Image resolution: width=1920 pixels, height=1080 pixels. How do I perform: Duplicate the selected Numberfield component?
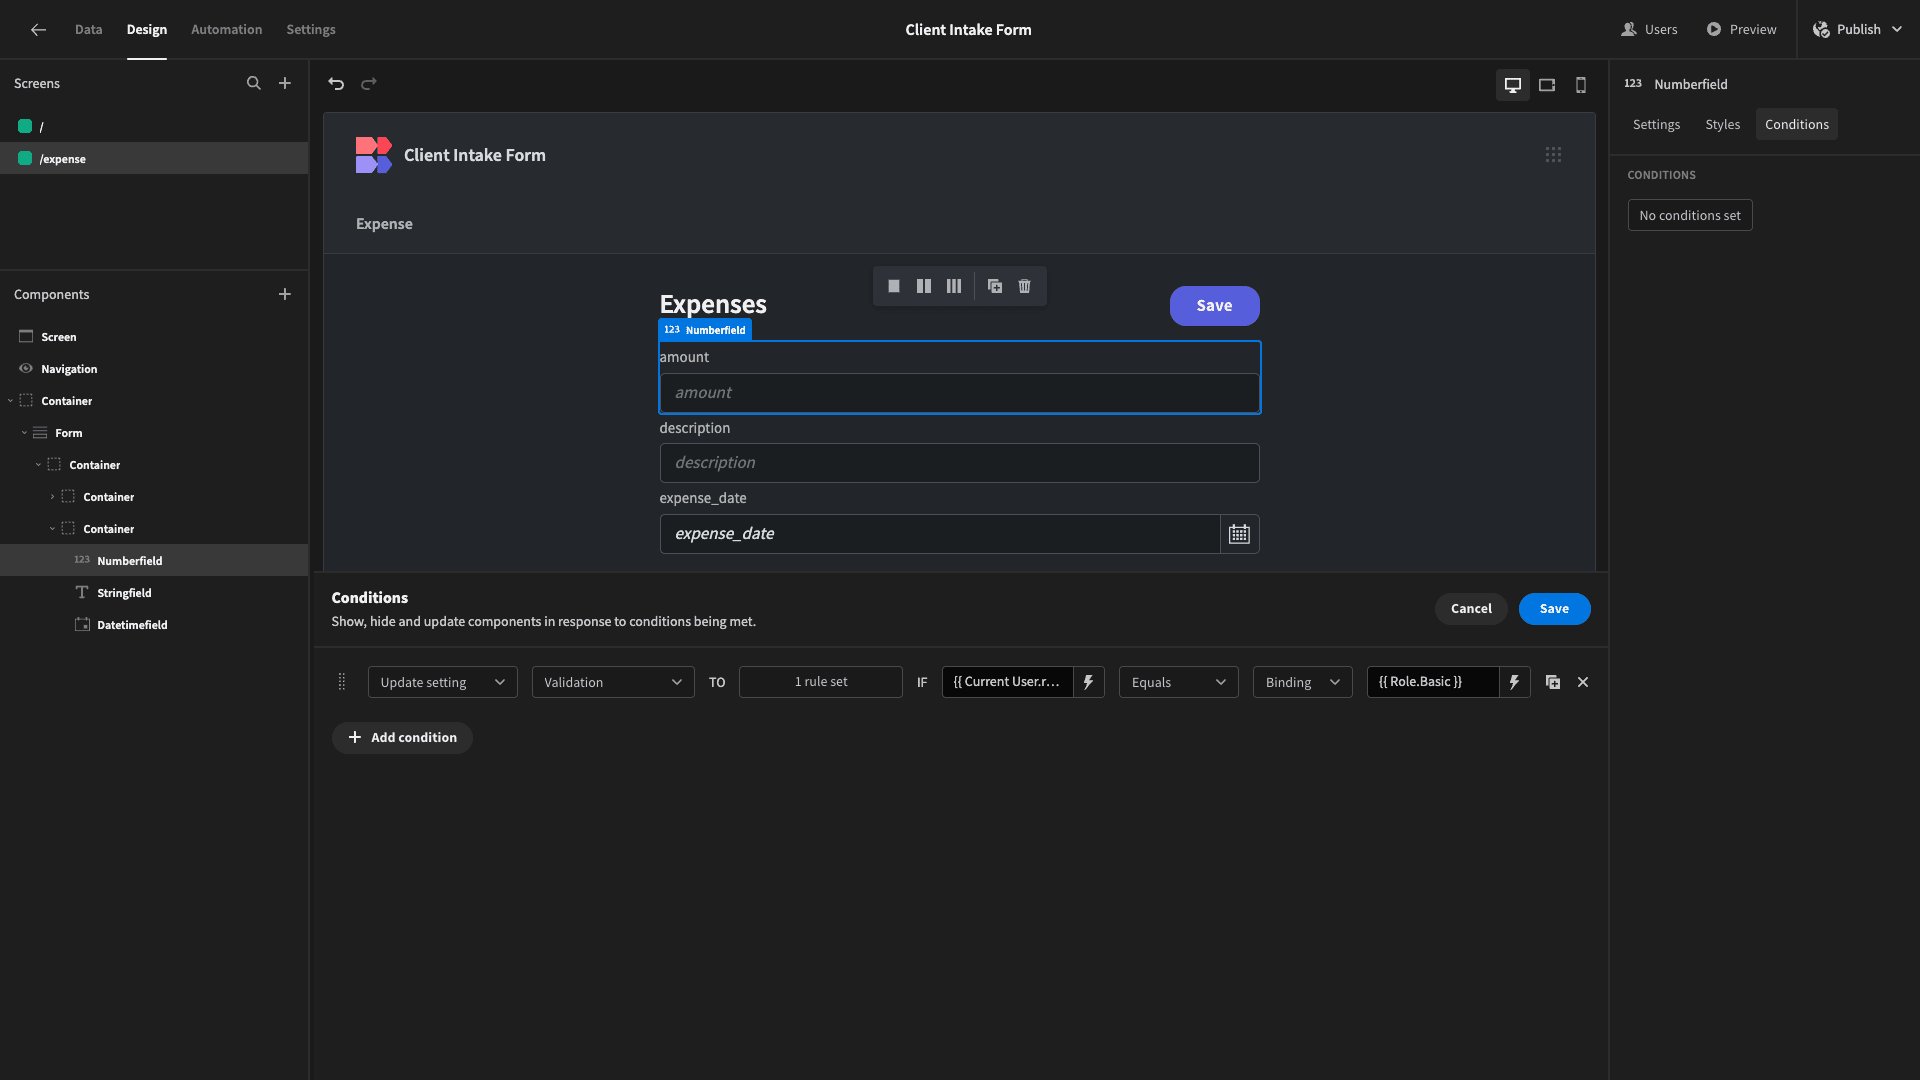(x=995, y=286)
